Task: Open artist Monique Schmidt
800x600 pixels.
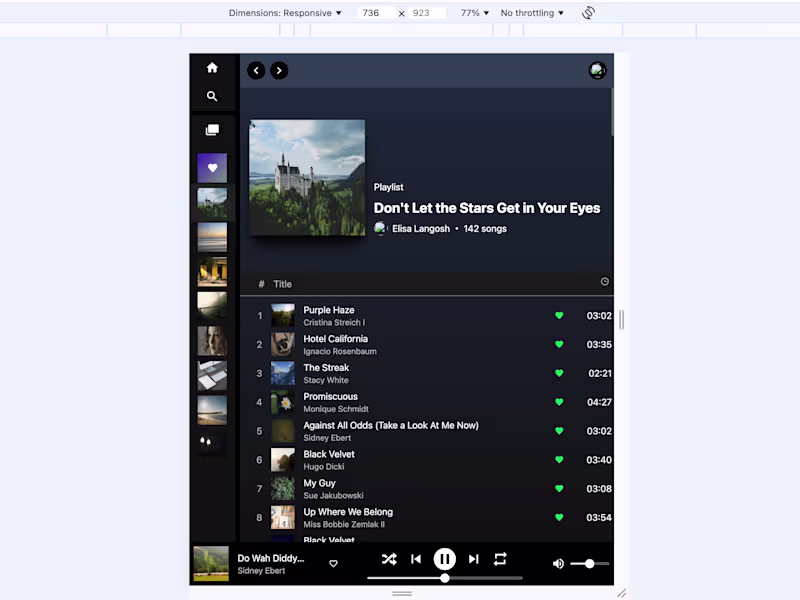Action: (x=336, y=409)
